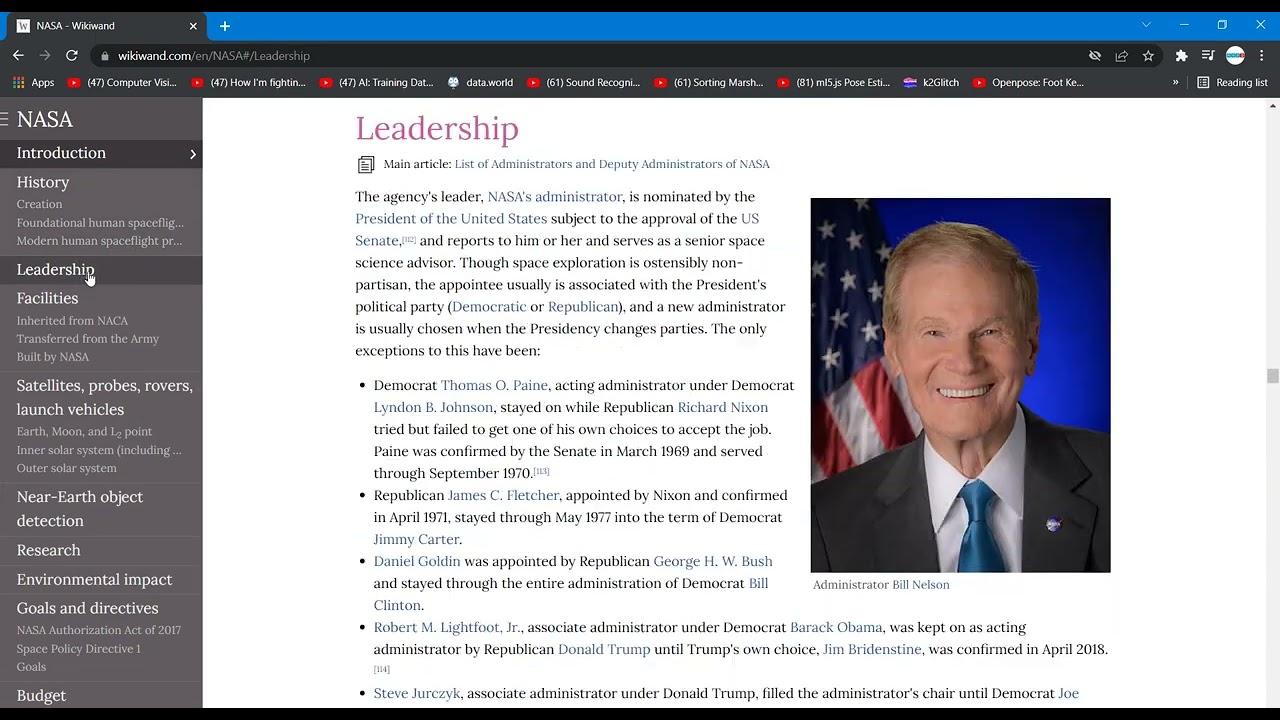Viewport: 1280px width, 720px height.
Task: Jump to the Research section
Action: point(48,550)
